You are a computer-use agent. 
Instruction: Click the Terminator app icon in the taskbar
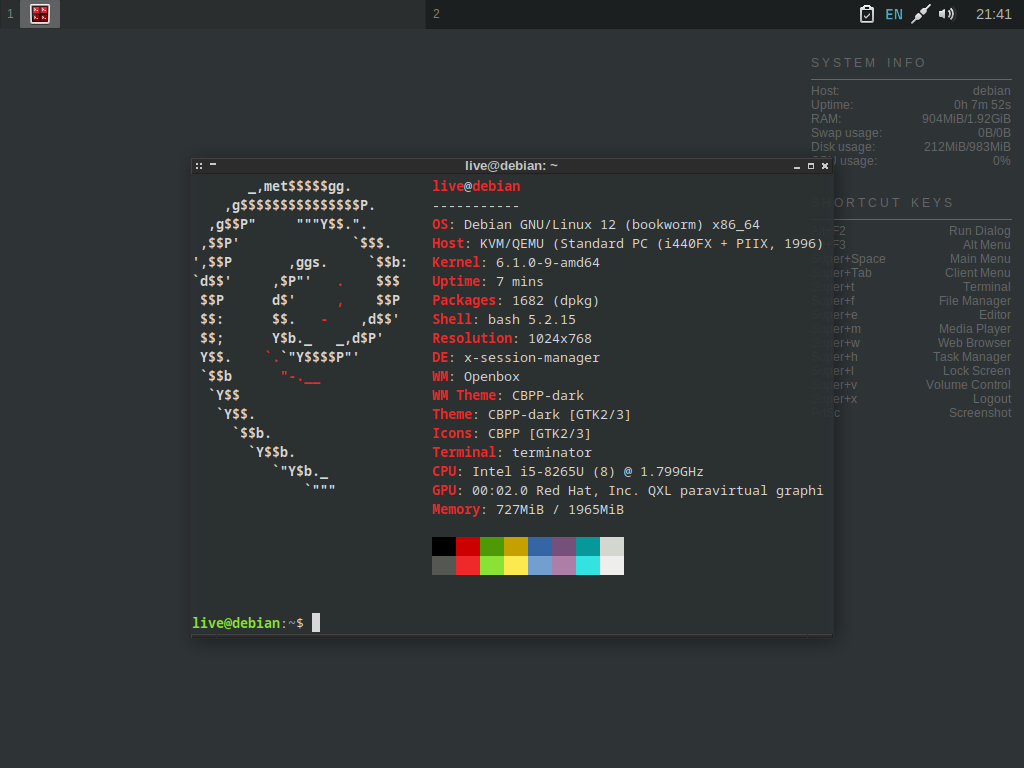coord(40,14)
